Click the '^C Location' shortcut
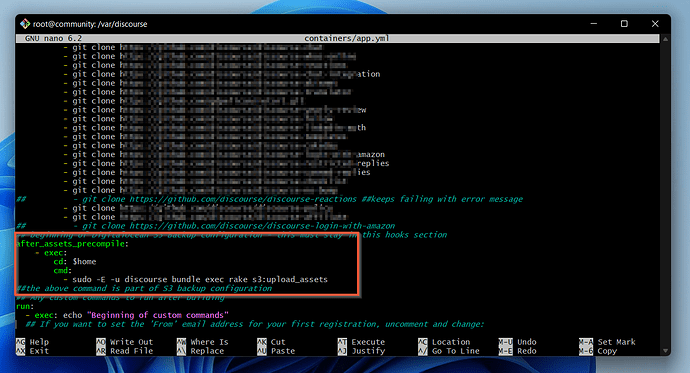Screen dimensions: 690x373 [x=444, y=342]
